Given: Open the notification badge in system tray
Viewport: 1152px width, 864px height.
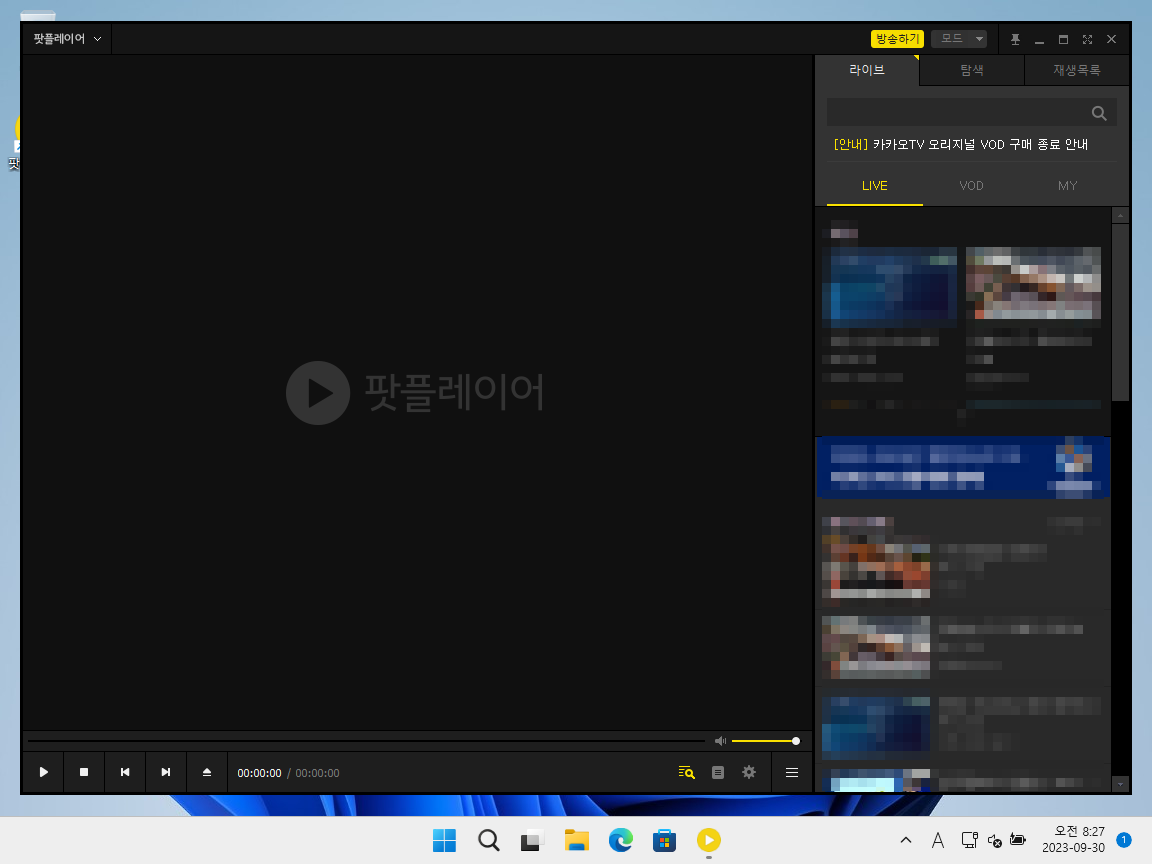Looking at the screenshot, I should 1123,839.
